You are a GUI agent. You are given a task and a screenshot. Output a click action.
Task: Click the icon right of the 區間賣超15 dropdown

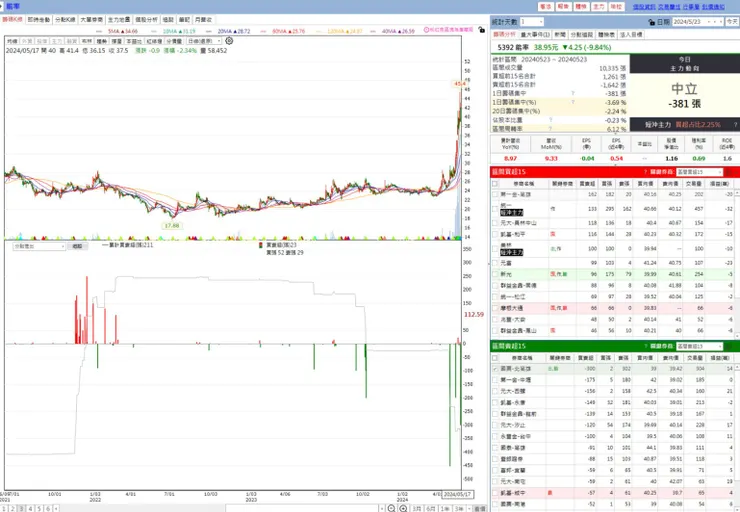[729, 346]
